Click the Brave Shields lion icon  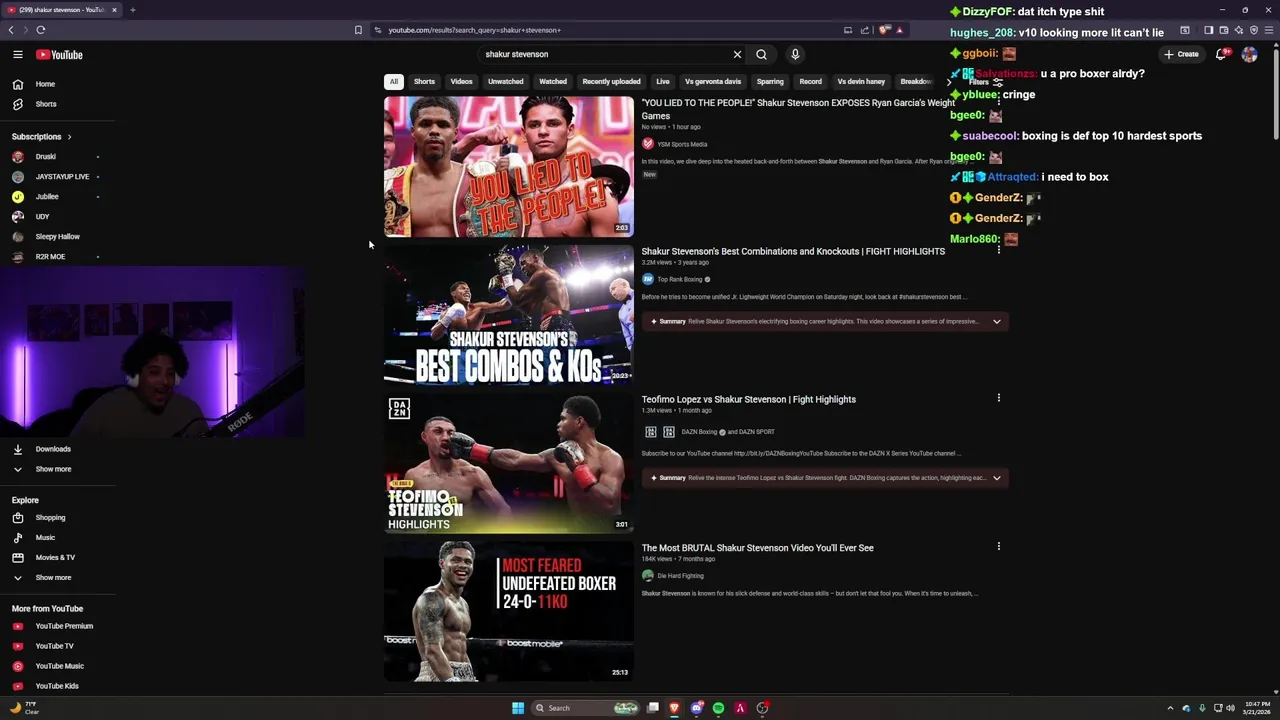point(884,30)
